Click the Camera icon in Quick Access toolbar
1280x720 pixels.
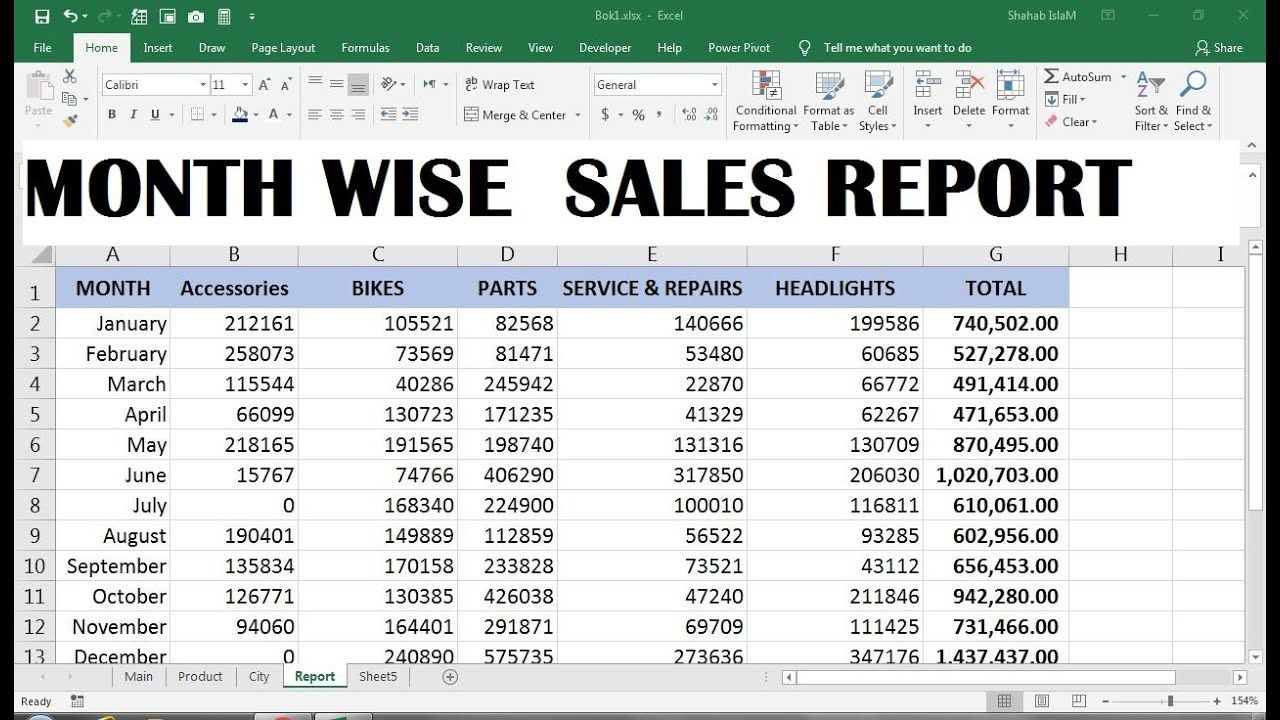point(196,17)
